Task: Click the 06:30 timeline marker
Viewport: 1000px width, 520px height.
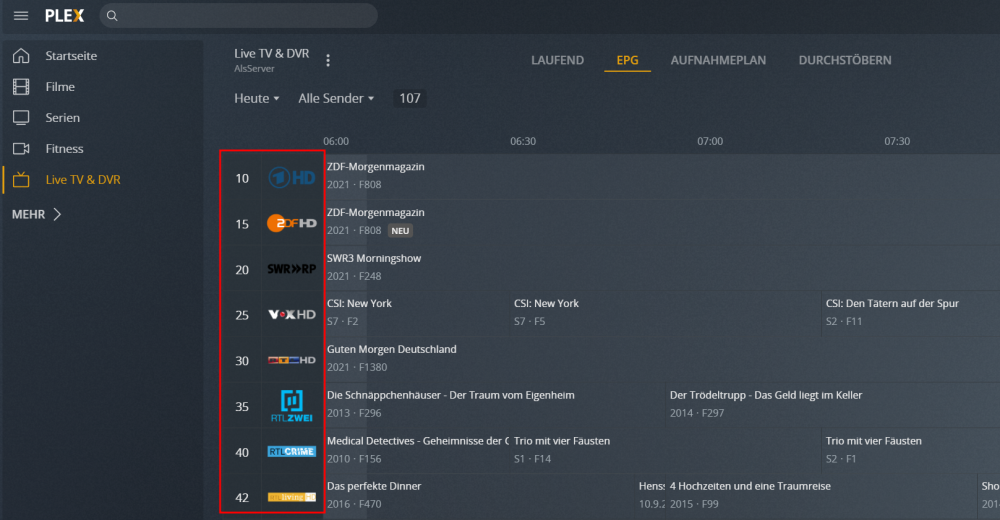Action: pos(523,142)
